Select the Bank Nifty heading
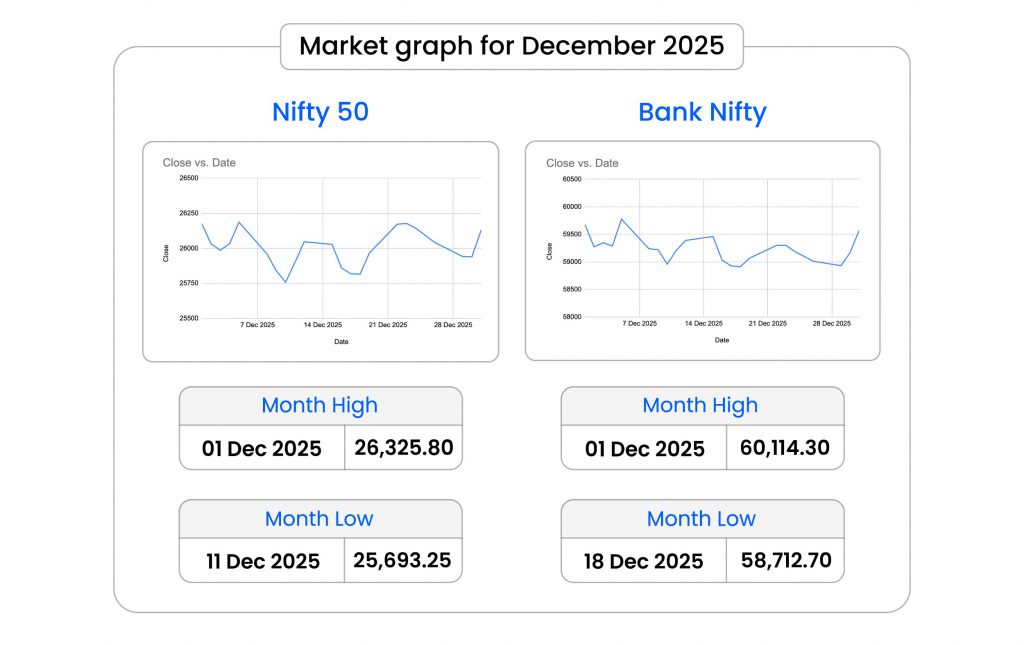The width and height of the screenshot is (1024, 645). point(702,112)
